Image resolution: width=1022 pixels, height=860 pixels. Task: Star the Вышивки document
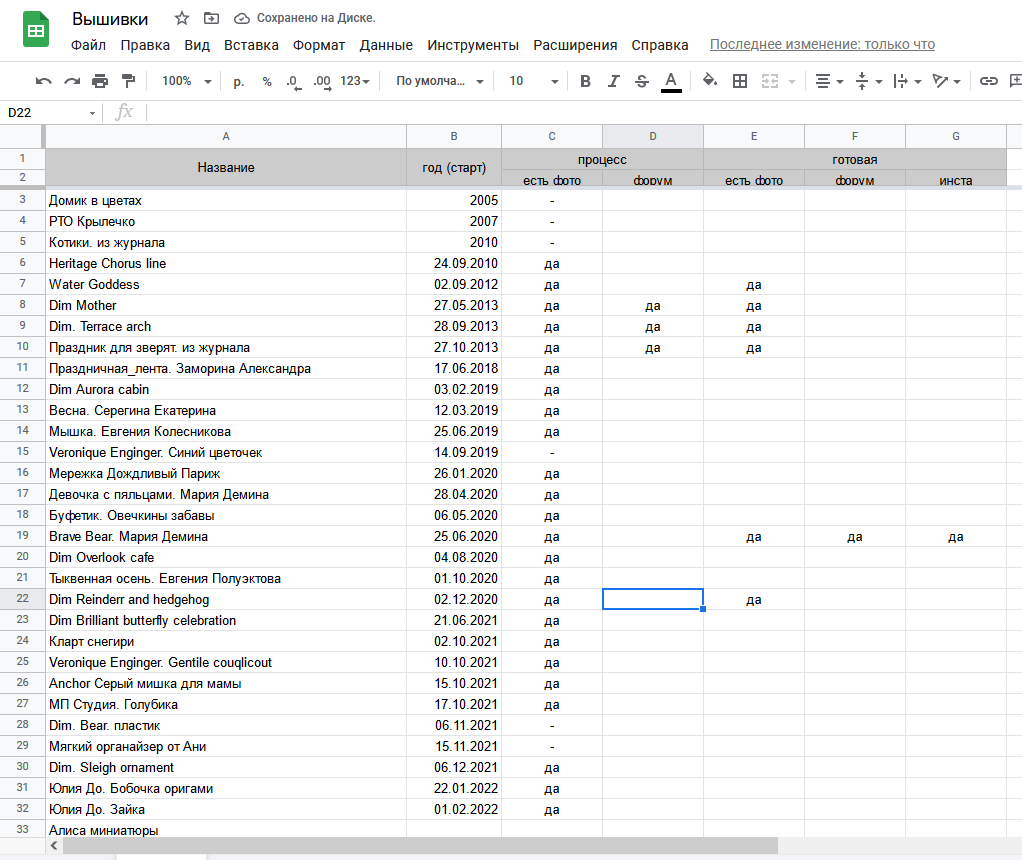[181, 18]
